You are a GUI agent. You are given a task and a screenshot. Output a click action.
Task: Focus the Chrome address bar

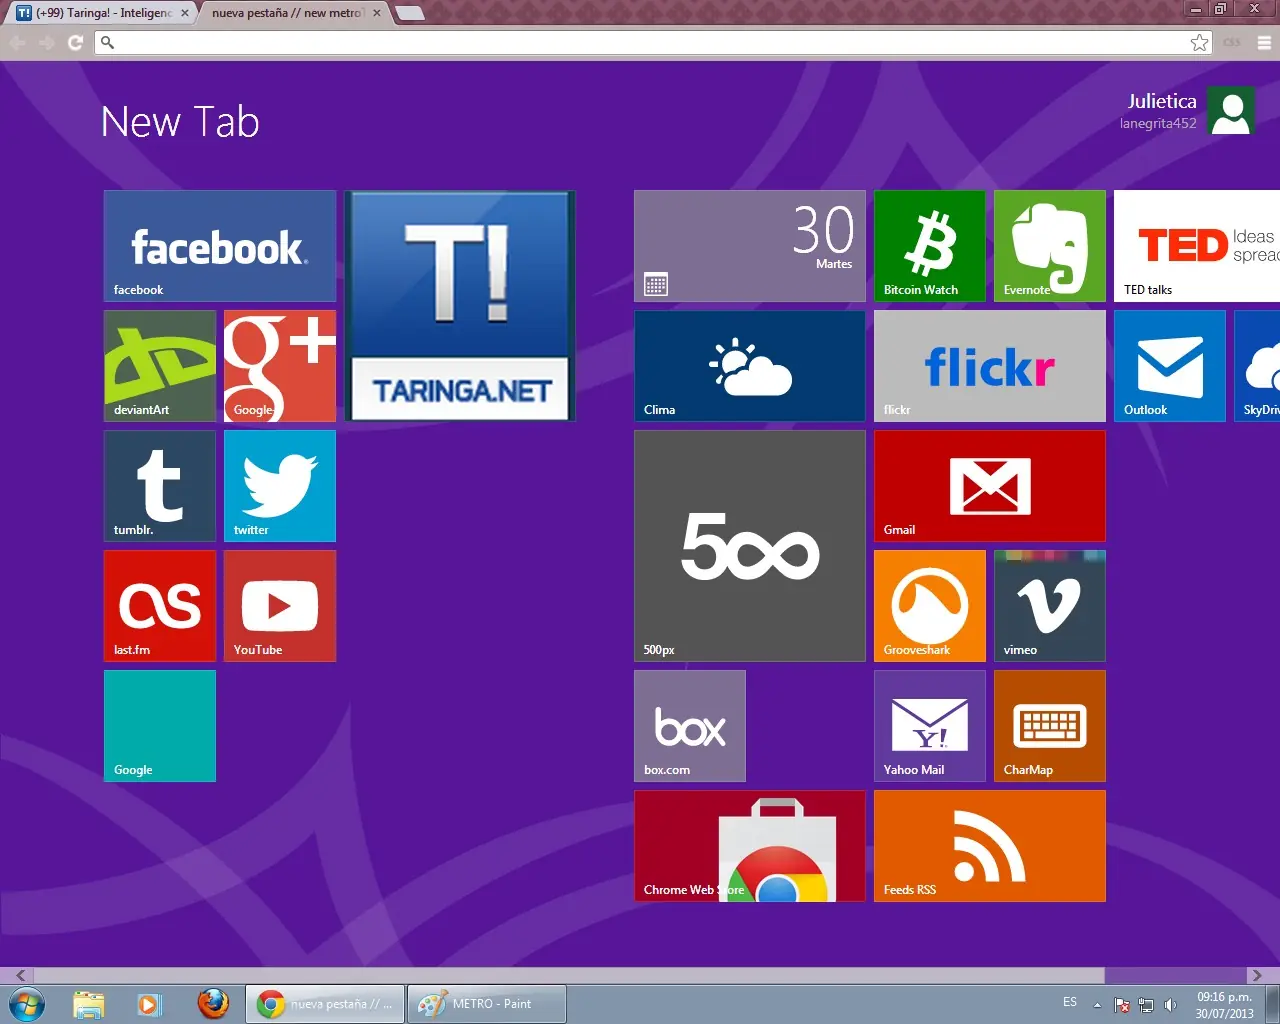tap(654, 42)
